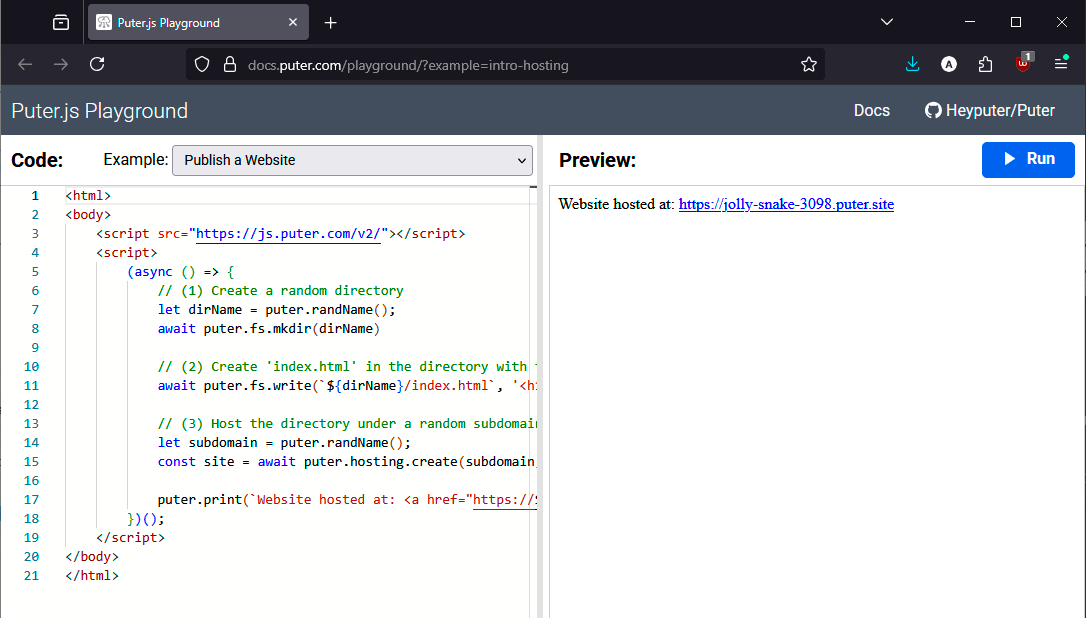Open a new browser tab with the plus button
The image size is (1086, 618).
tap(330, 21)
